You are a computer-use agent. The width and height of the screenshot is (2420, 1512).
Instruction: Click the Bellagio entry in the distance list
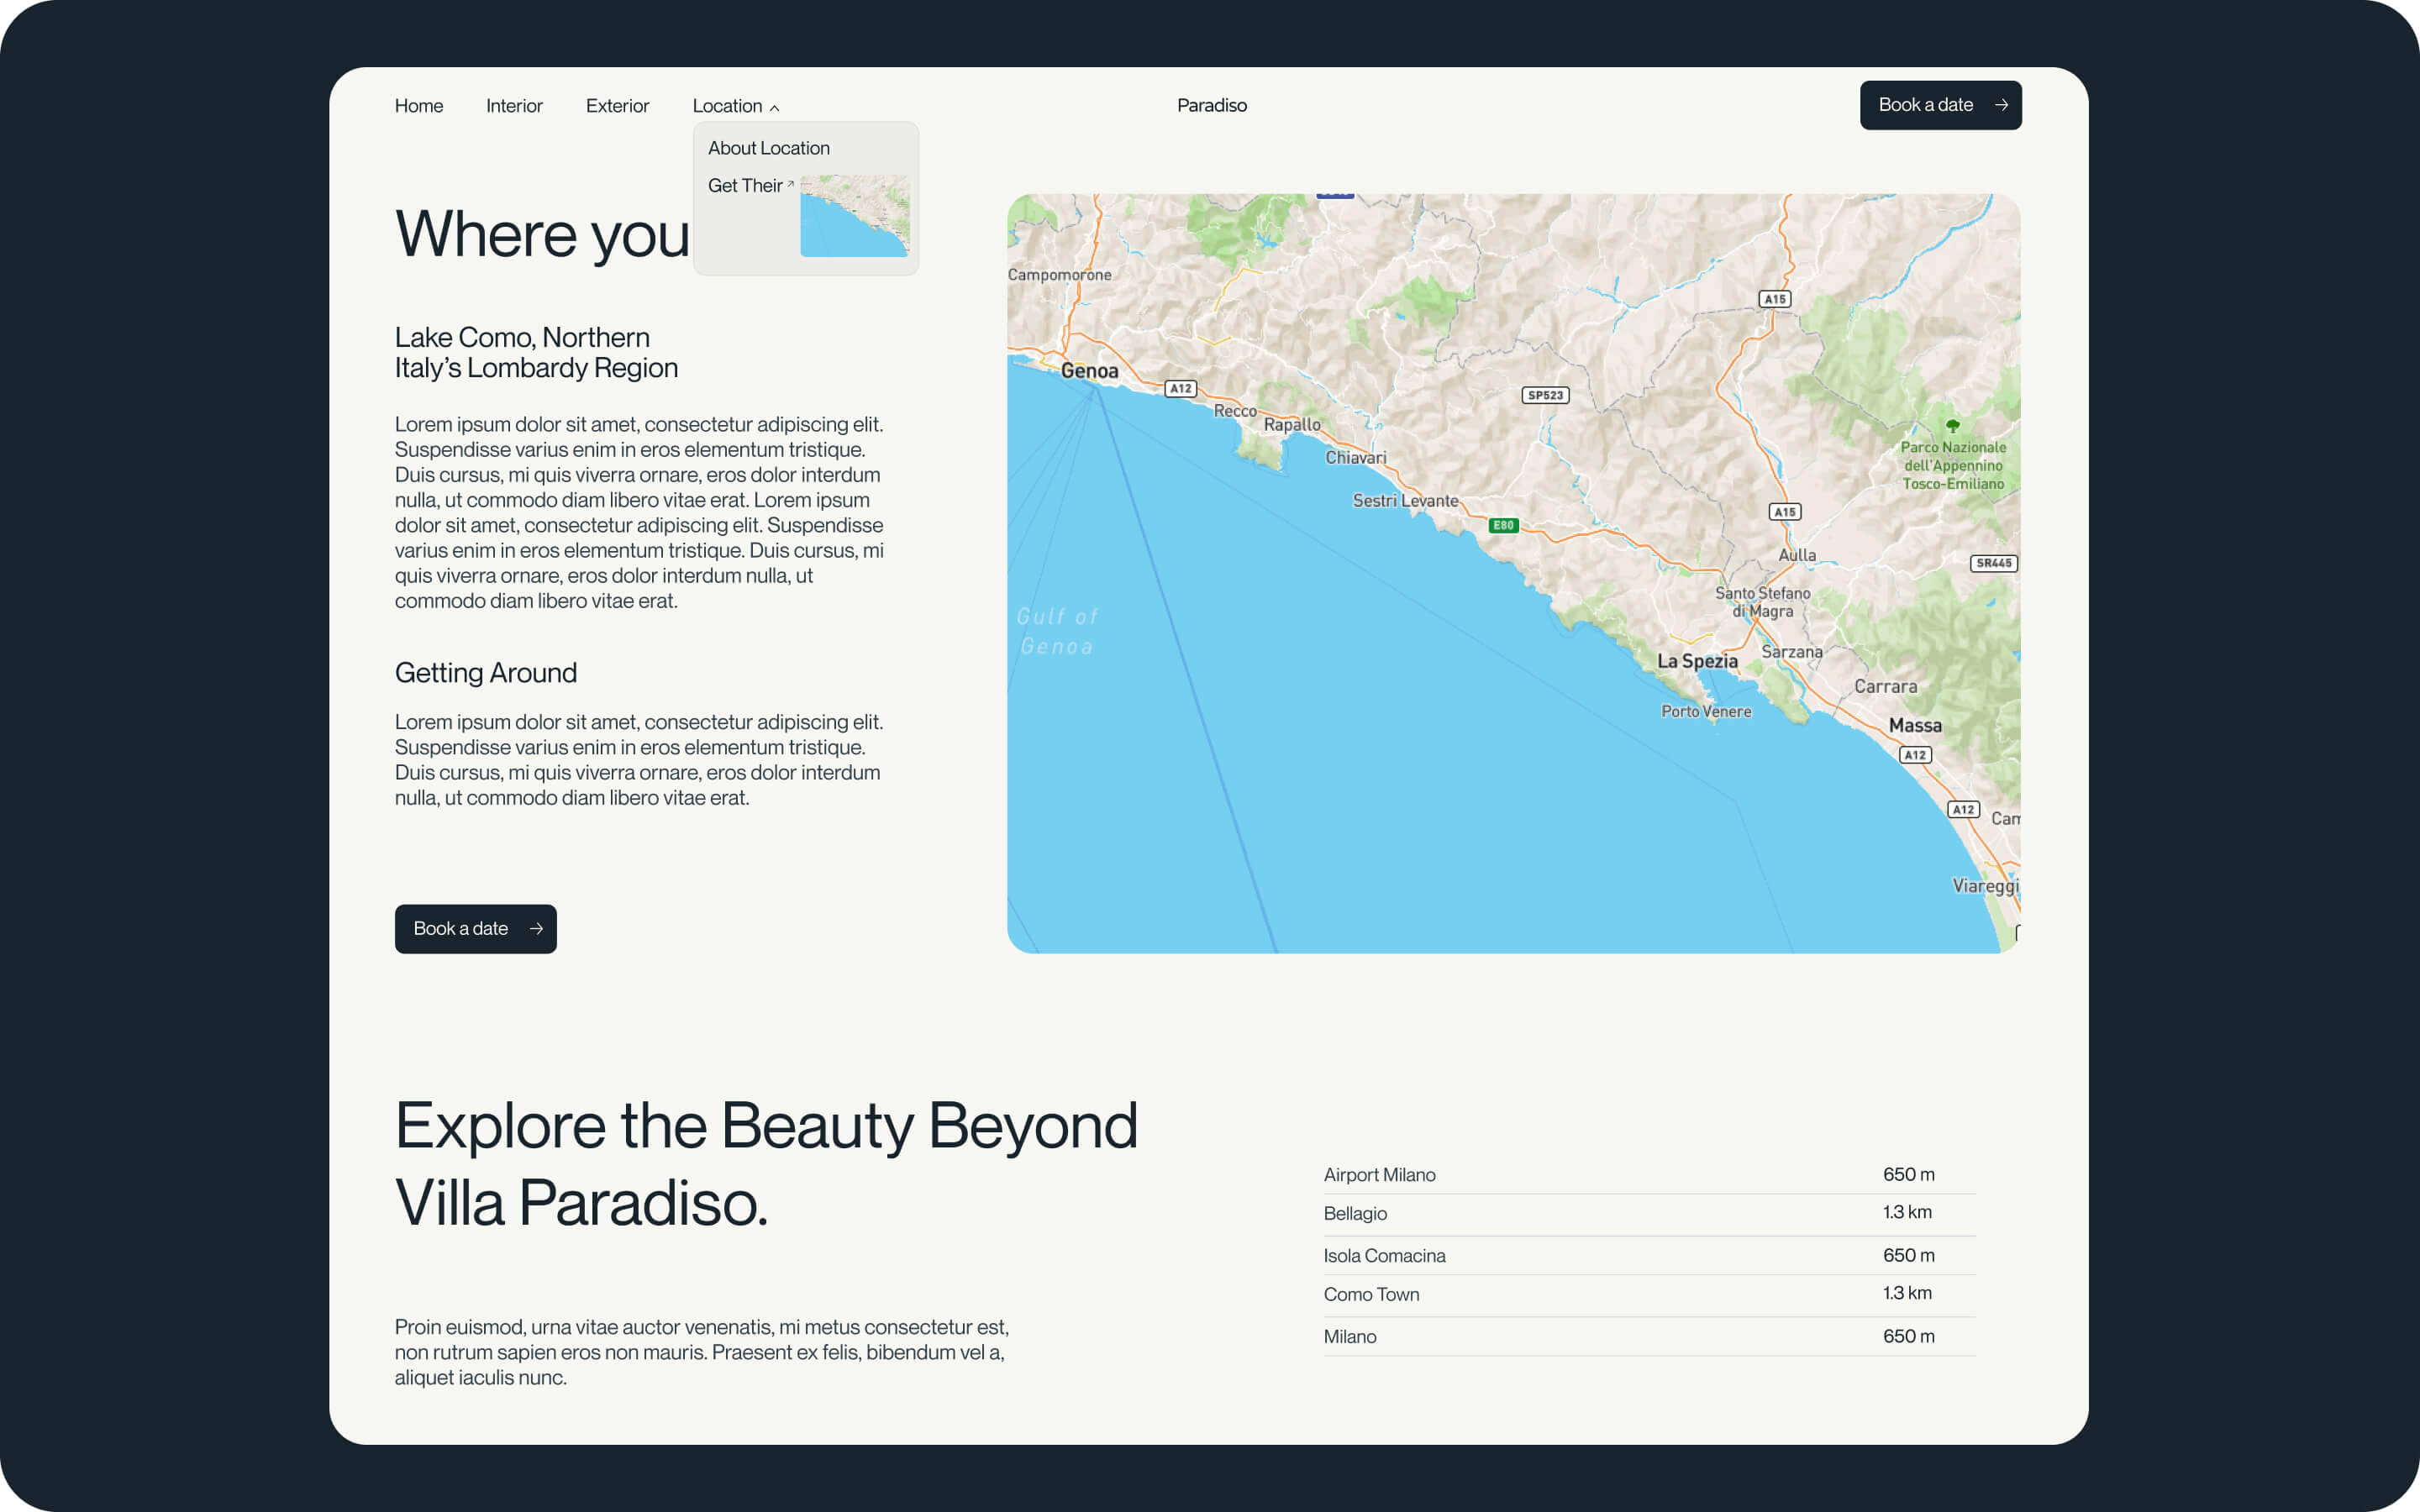pos(1648,1213)
